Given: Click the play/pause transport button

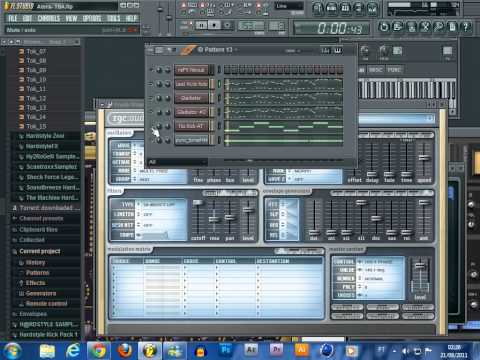Looking at the screenshot, I should [201, 25].
